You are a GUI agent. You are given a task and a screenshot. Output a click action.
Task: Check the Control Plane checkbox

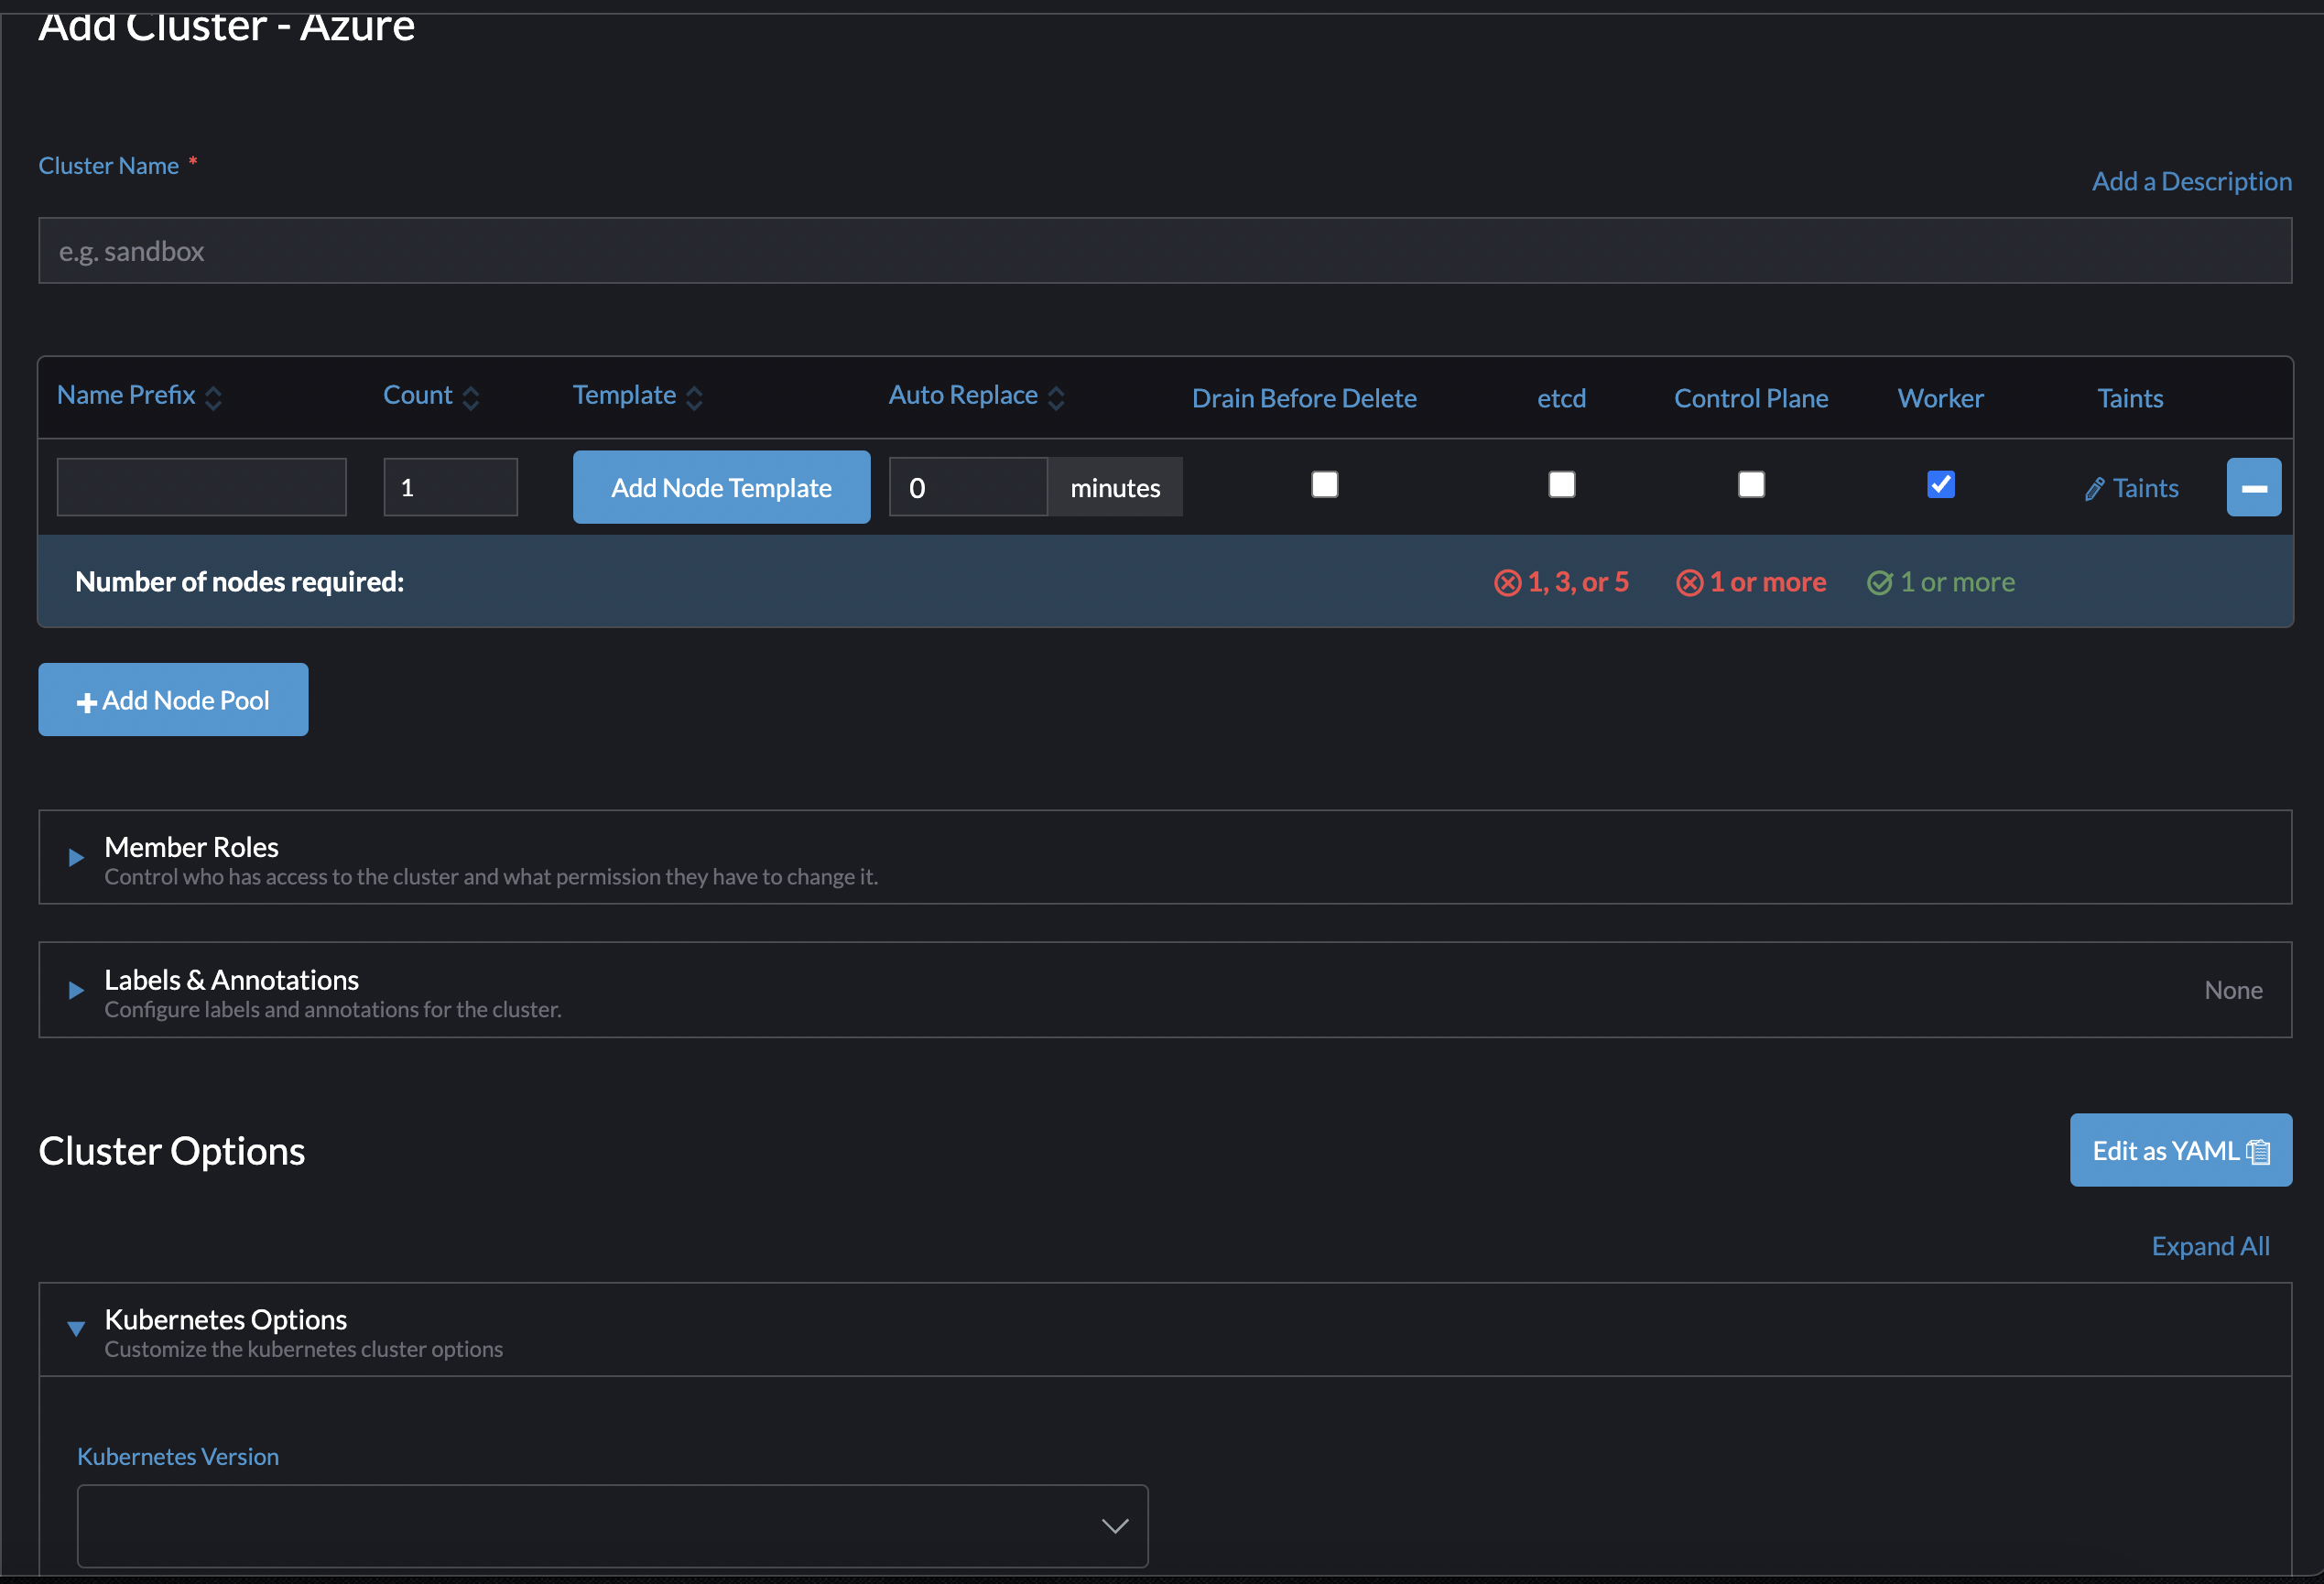click(1751, 484)
